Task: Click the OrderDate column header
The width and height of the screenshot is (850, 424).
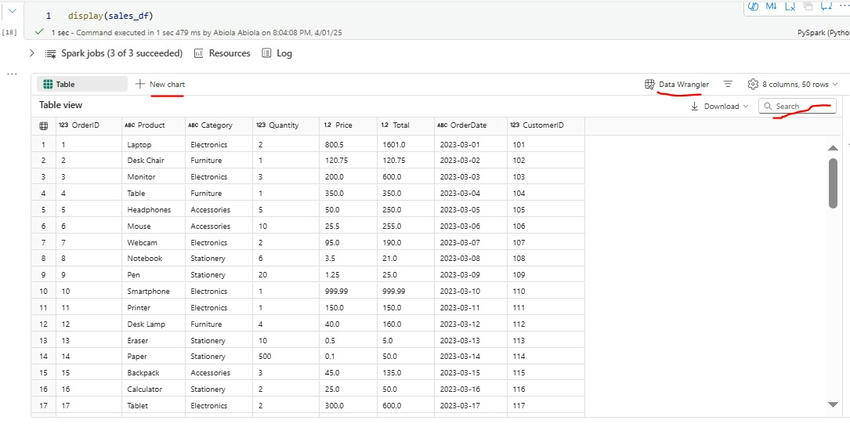Action: (471, 125)
